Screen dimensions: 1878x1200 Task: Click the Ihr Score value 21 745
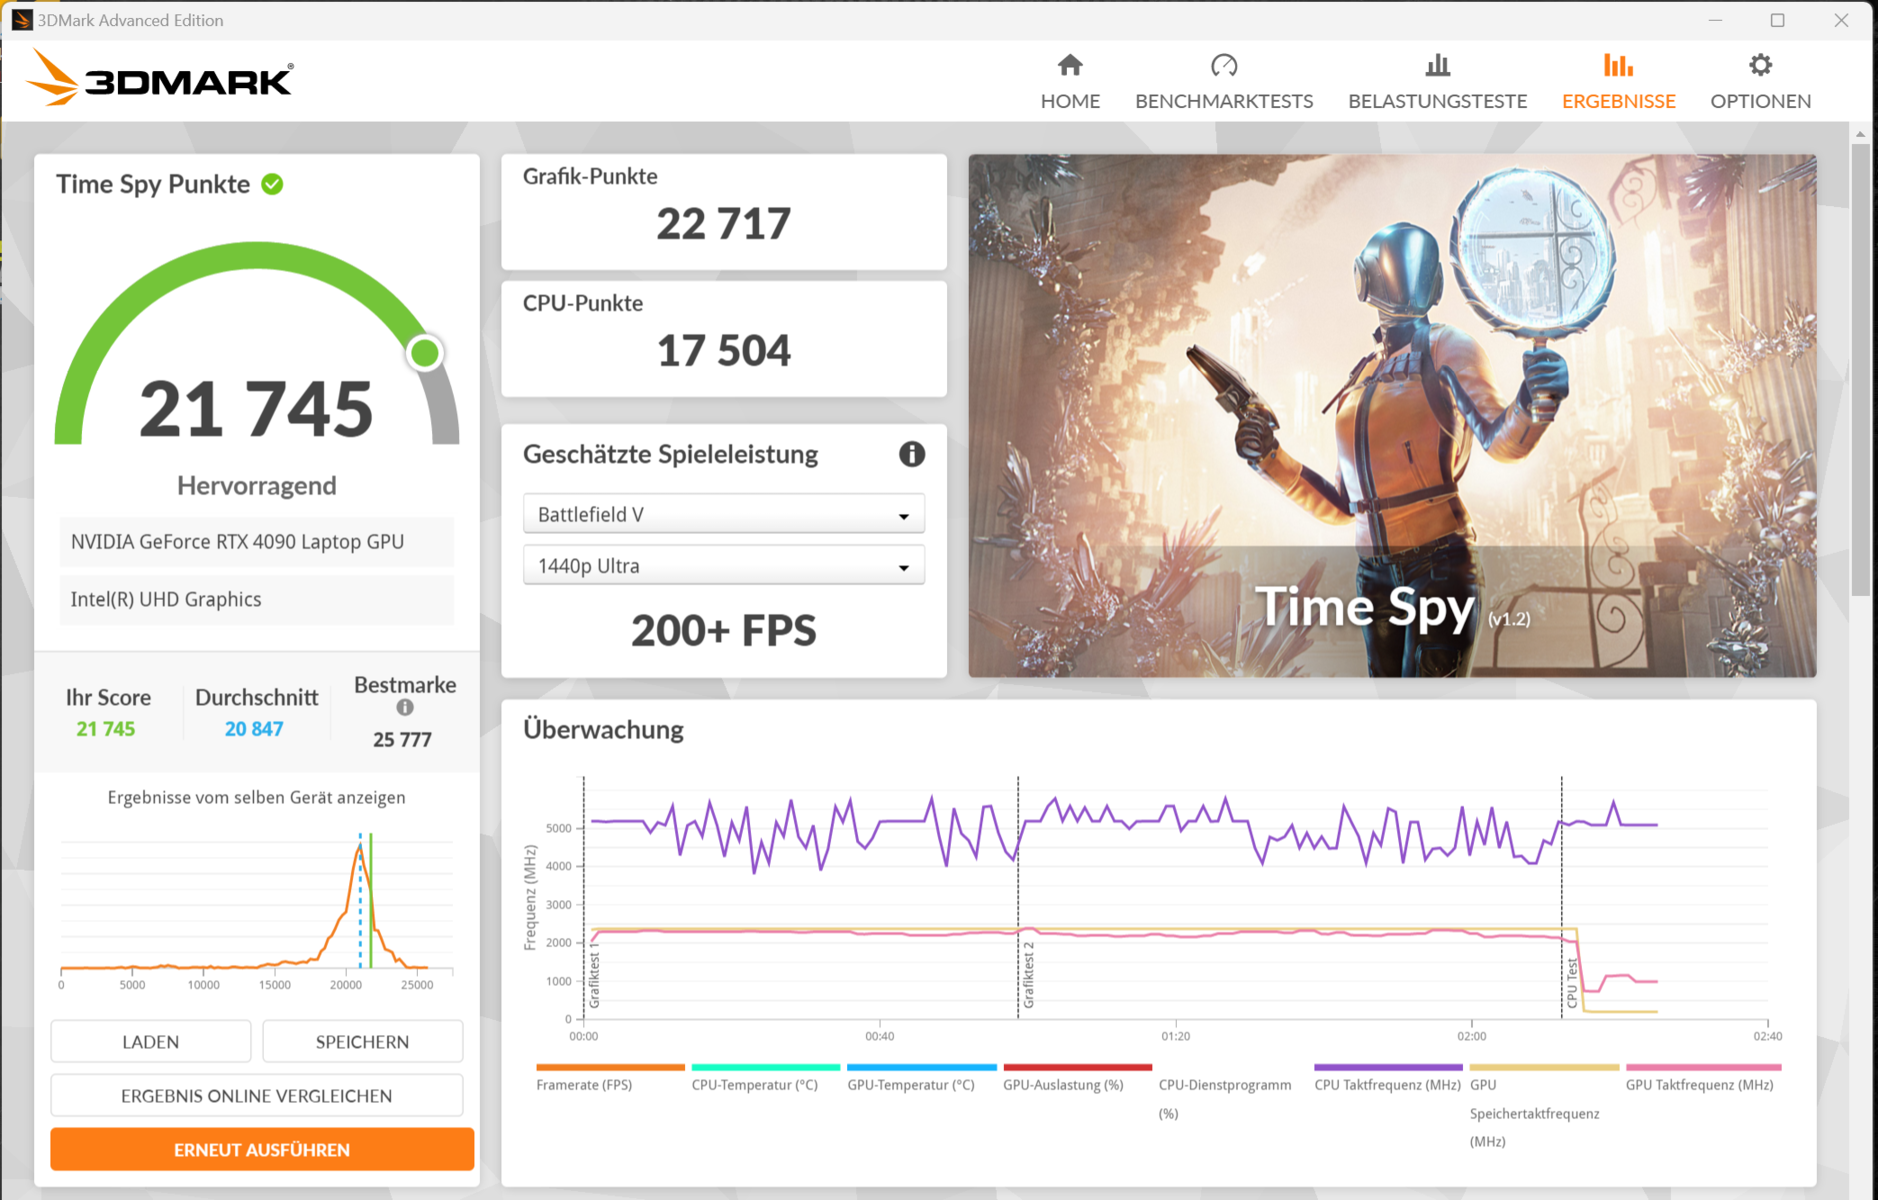pyautogui.click(x=106, y=729)
